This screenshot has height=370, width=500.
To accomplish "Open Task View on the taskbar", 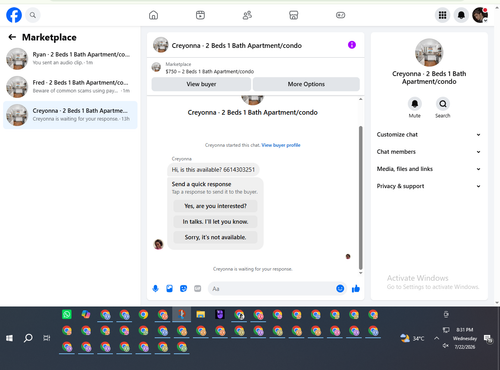I will click(47, 338).
